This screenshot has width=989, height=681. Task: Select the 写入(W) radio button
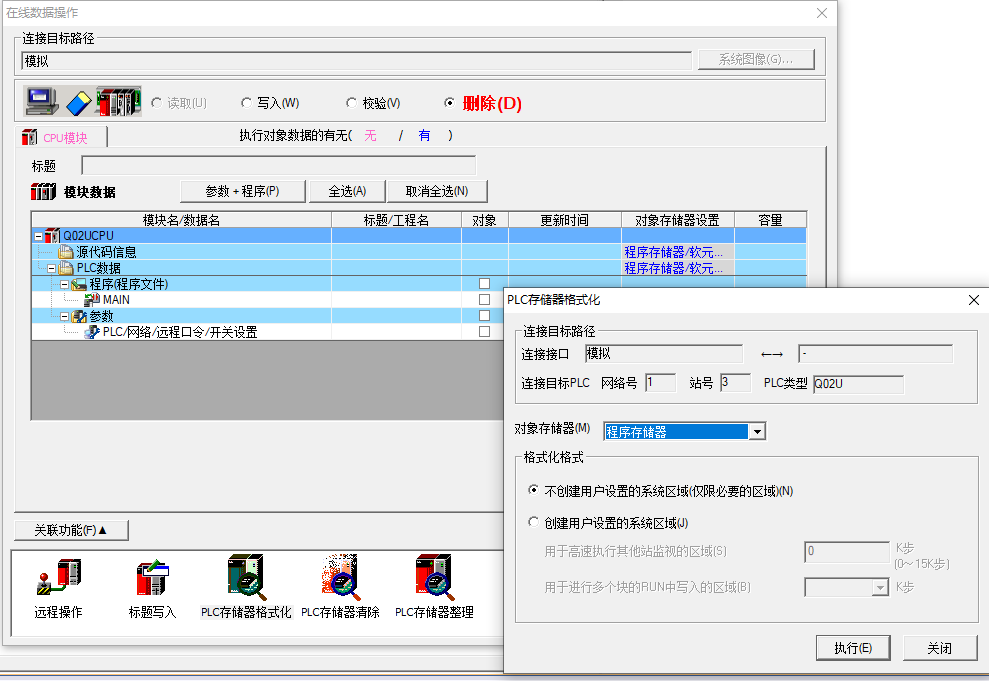247,103
